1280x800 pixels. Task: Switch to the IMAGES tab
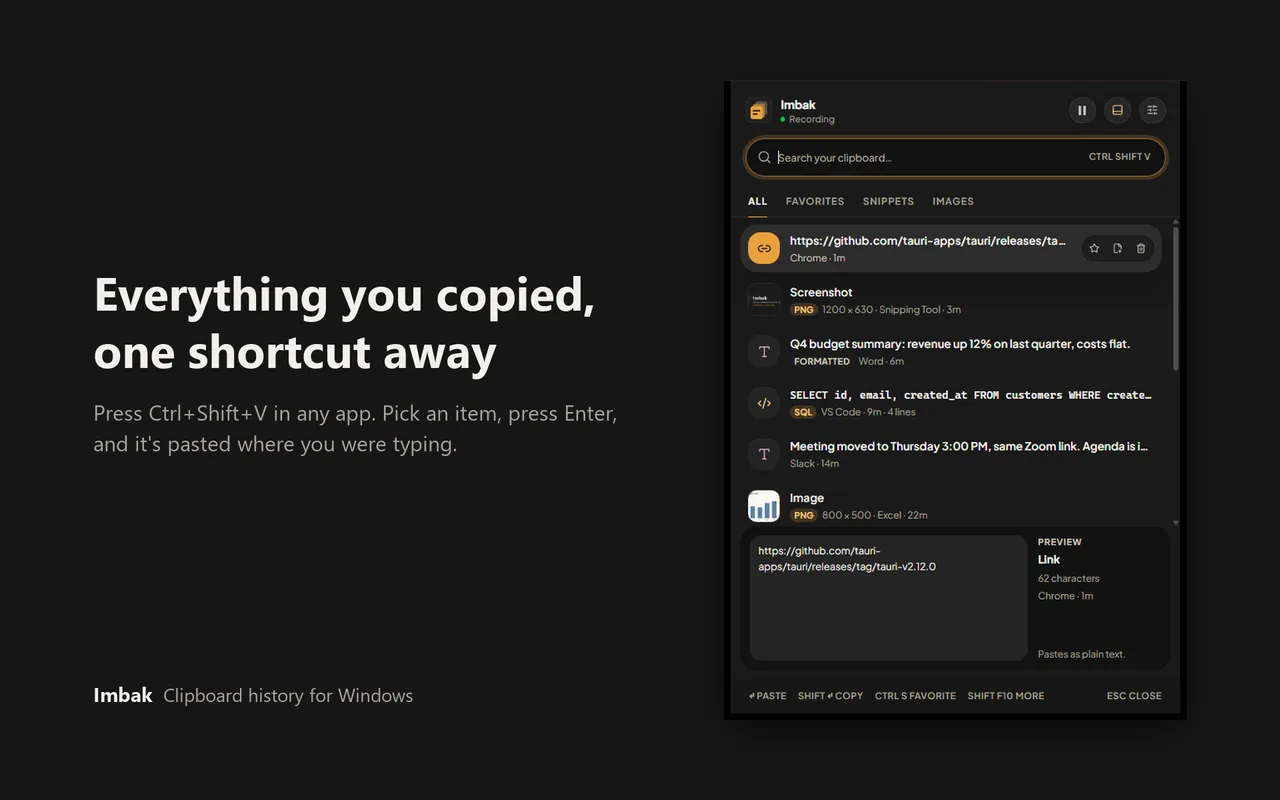[953, 201]
